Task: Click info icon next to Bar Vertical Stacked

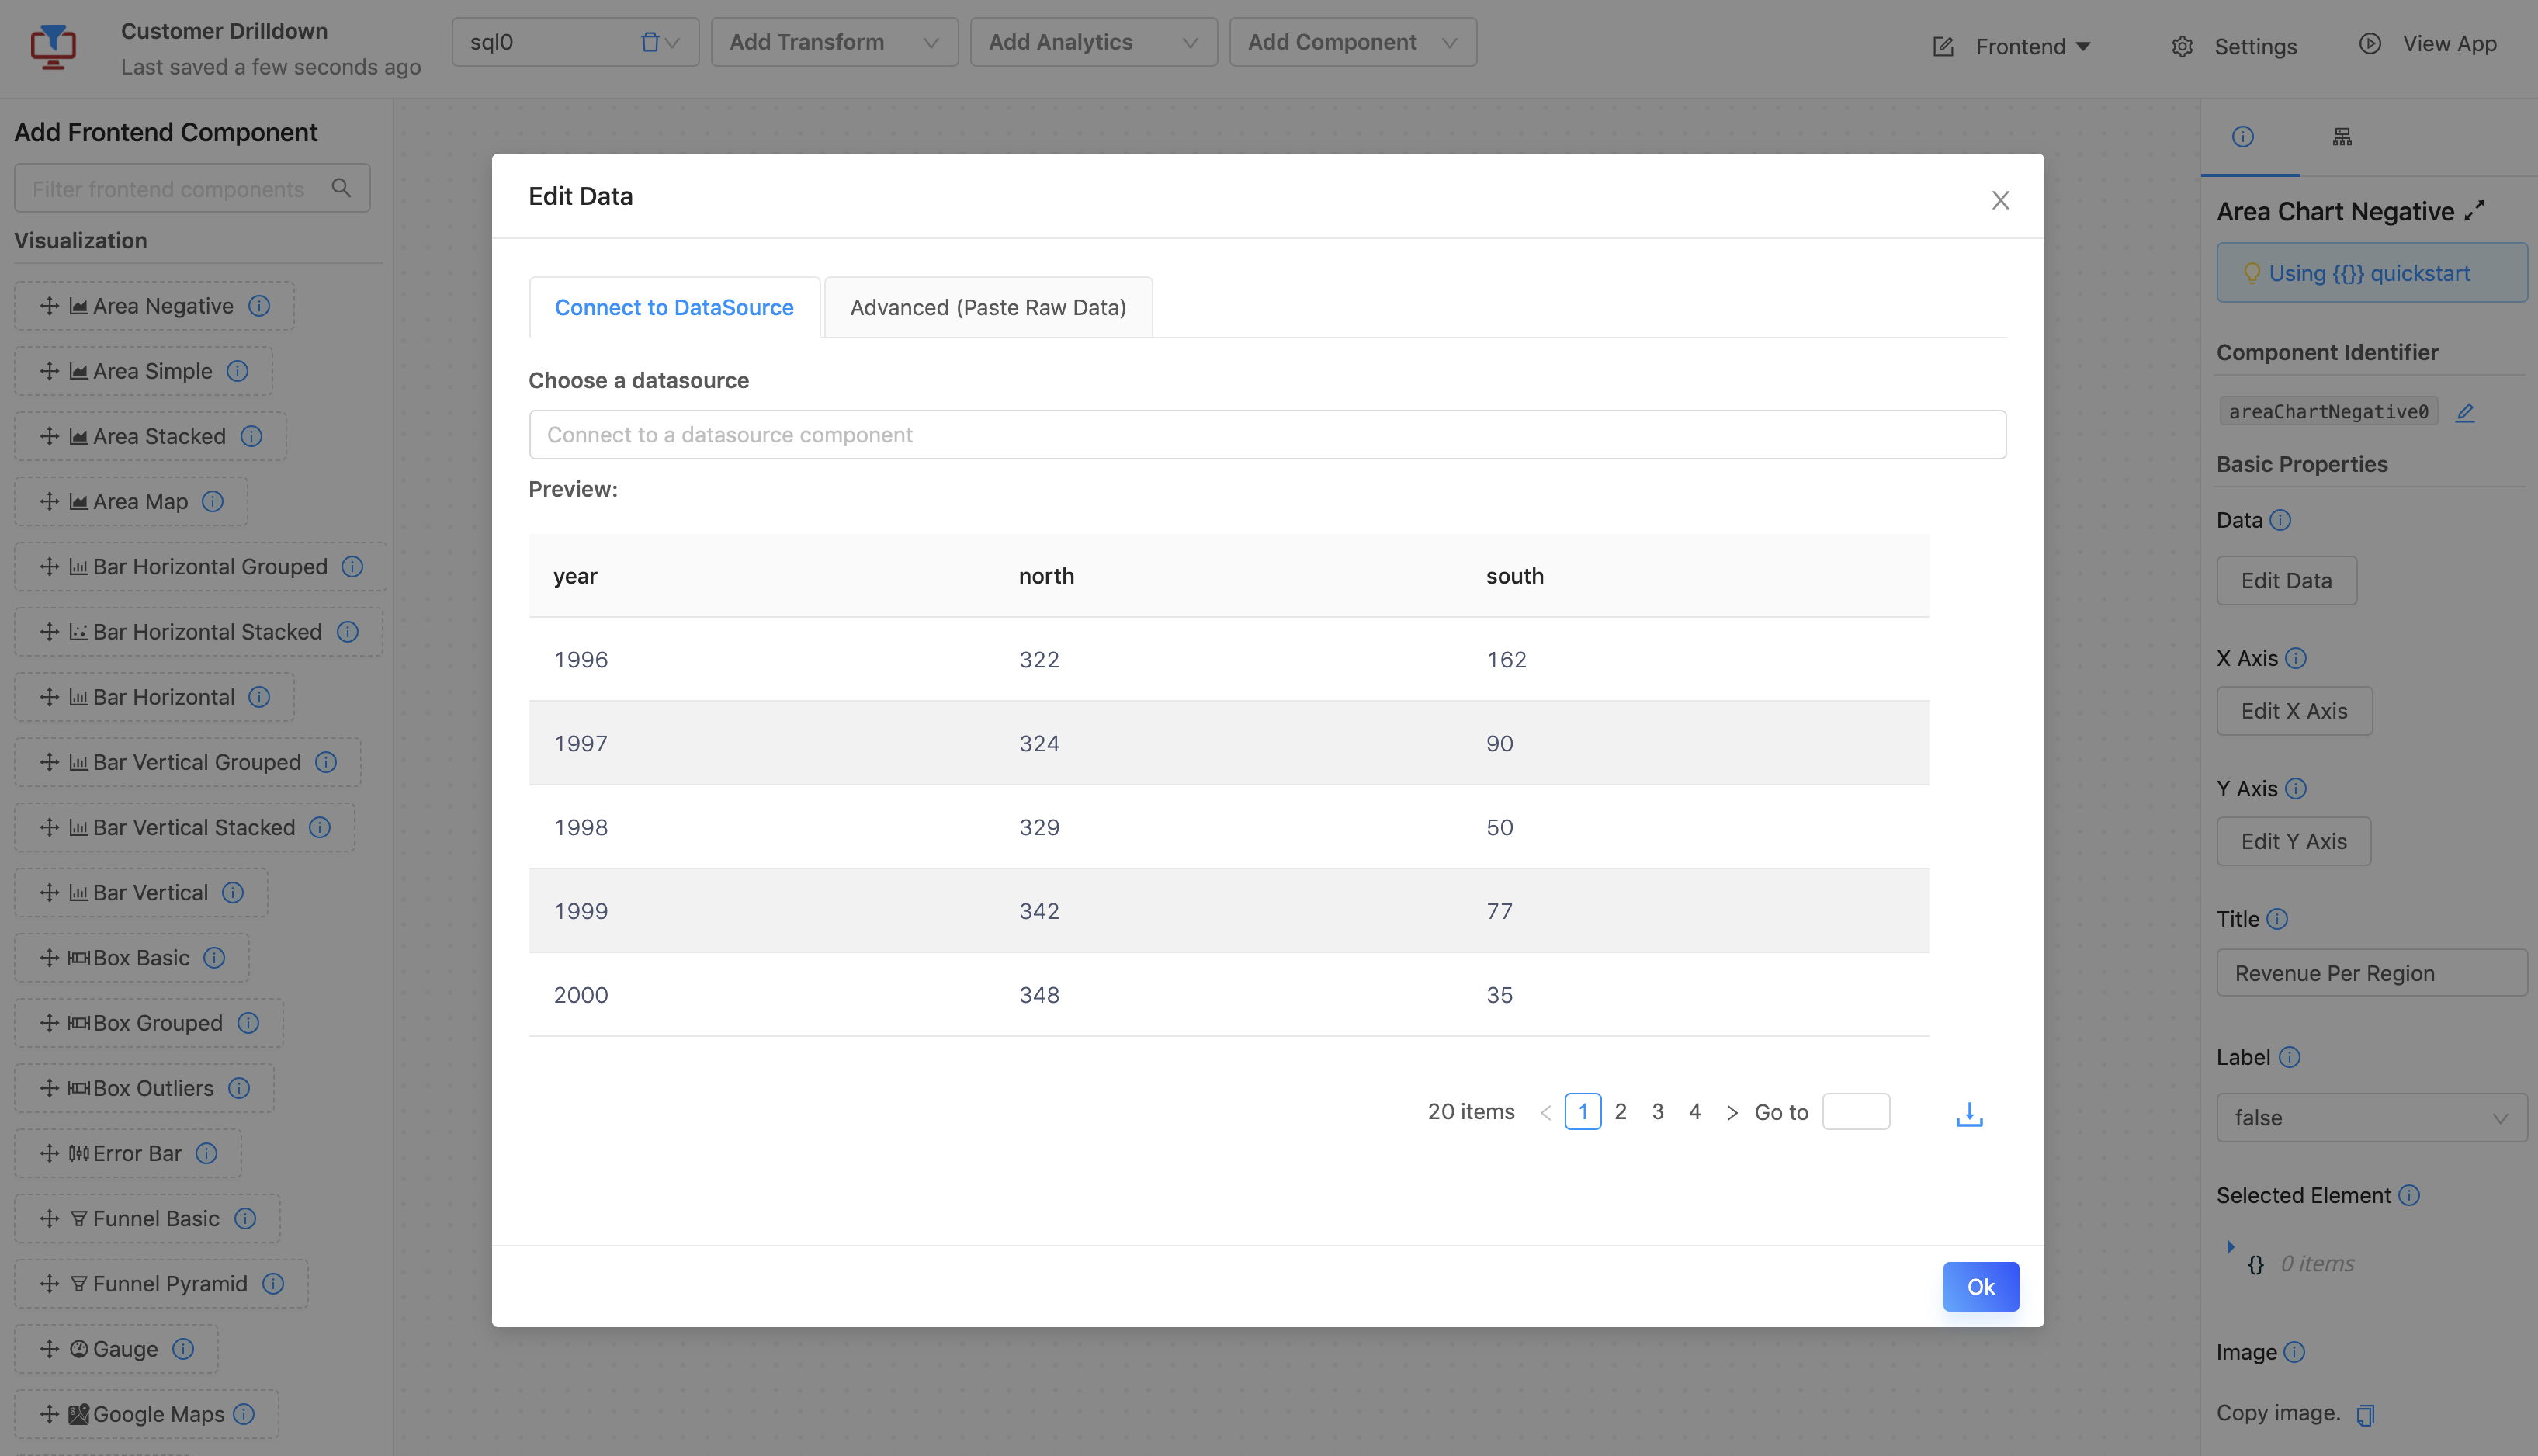Action: click(319, 827)
